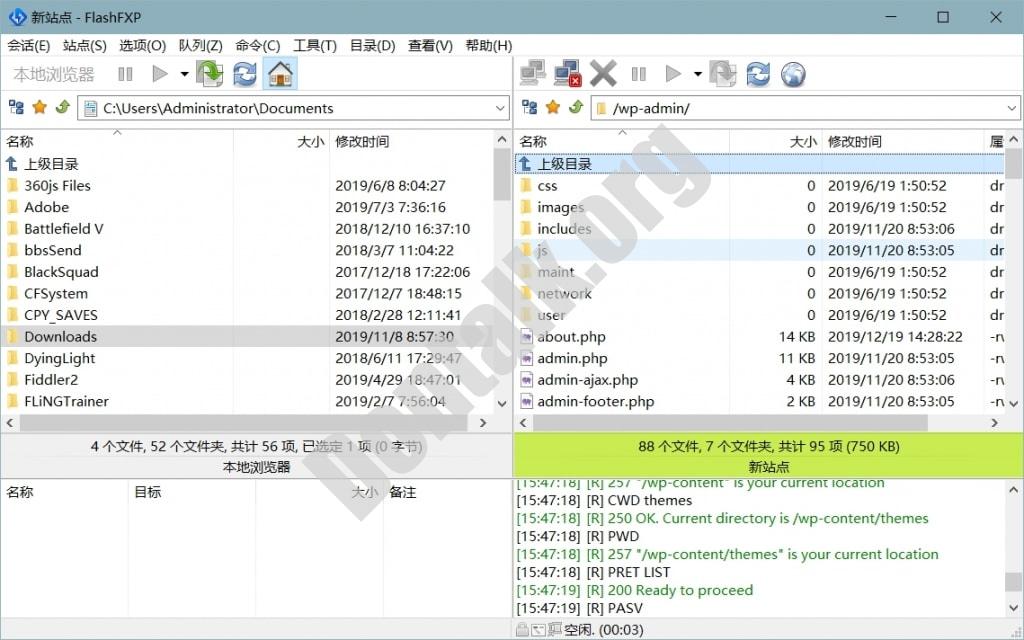The height and width of the screenshot is (640, 1024).
Task: Click the local transfer queue green arrow icon
Action: pos(209,74)
